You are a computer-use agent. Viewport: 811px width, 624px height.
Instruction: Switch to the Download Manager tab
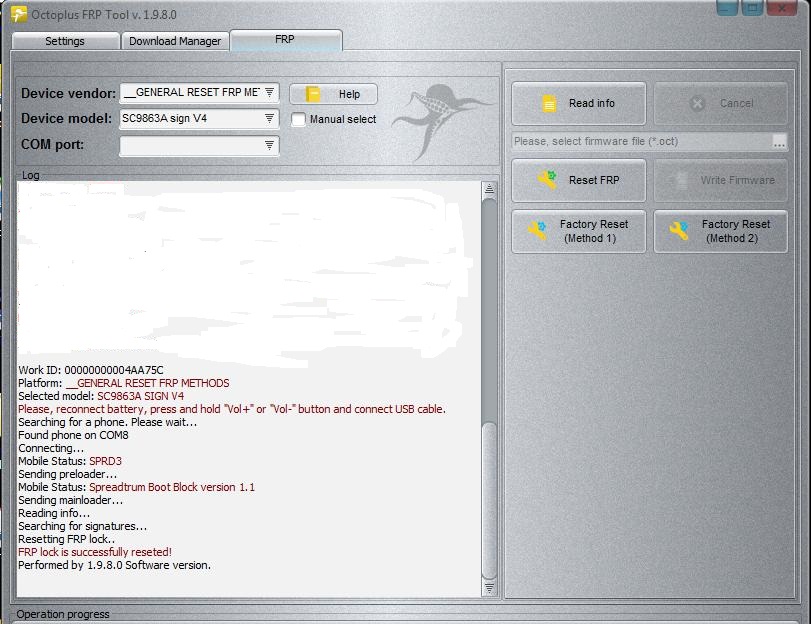click(175, 41)
